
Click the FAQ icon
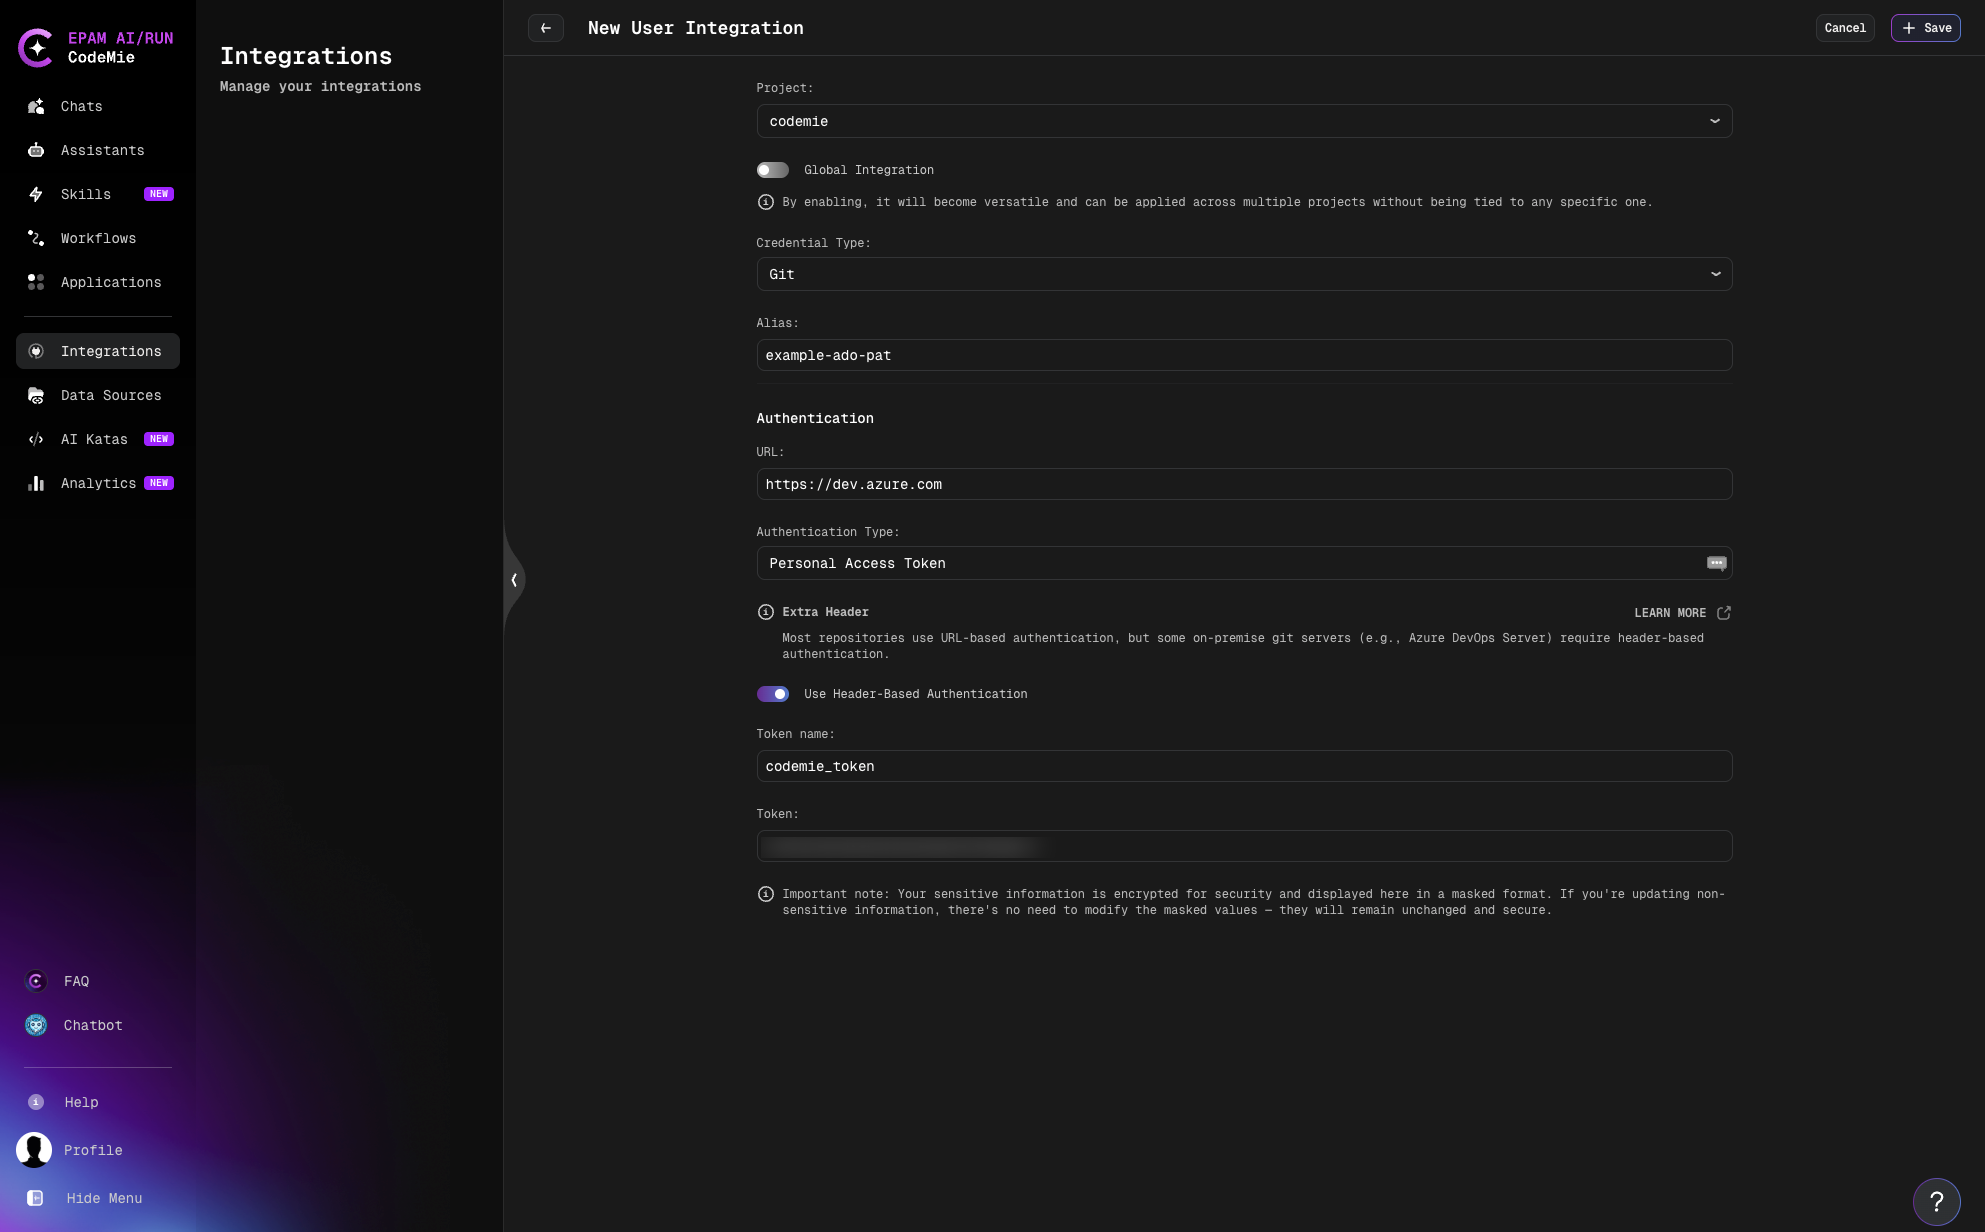click(36, 981)
